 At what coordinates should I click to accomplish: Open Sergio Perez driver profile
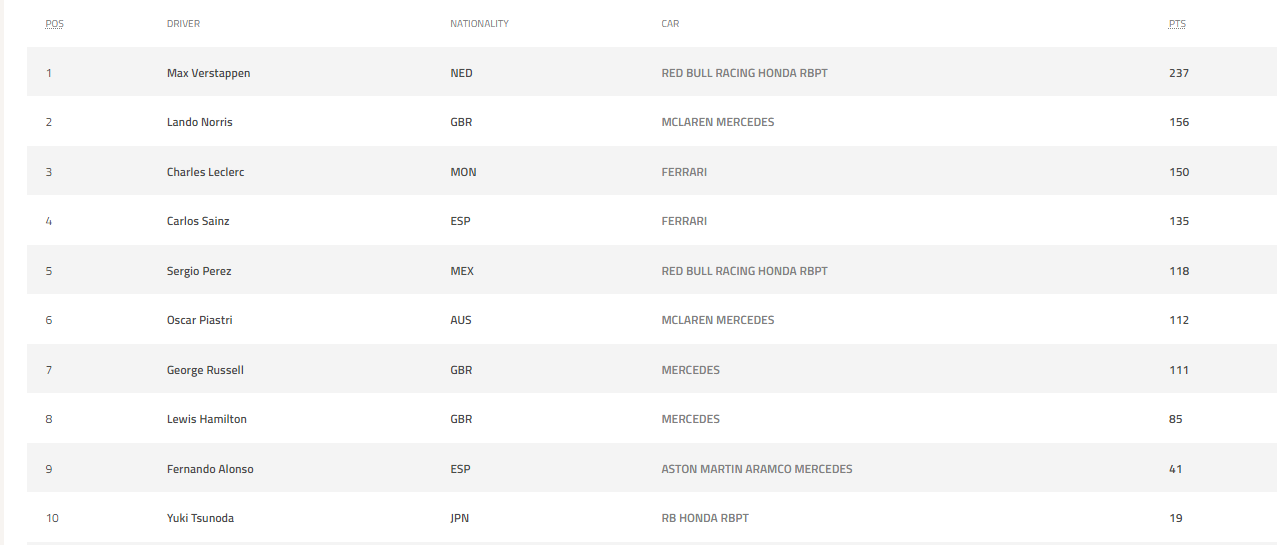pos(199,271)
